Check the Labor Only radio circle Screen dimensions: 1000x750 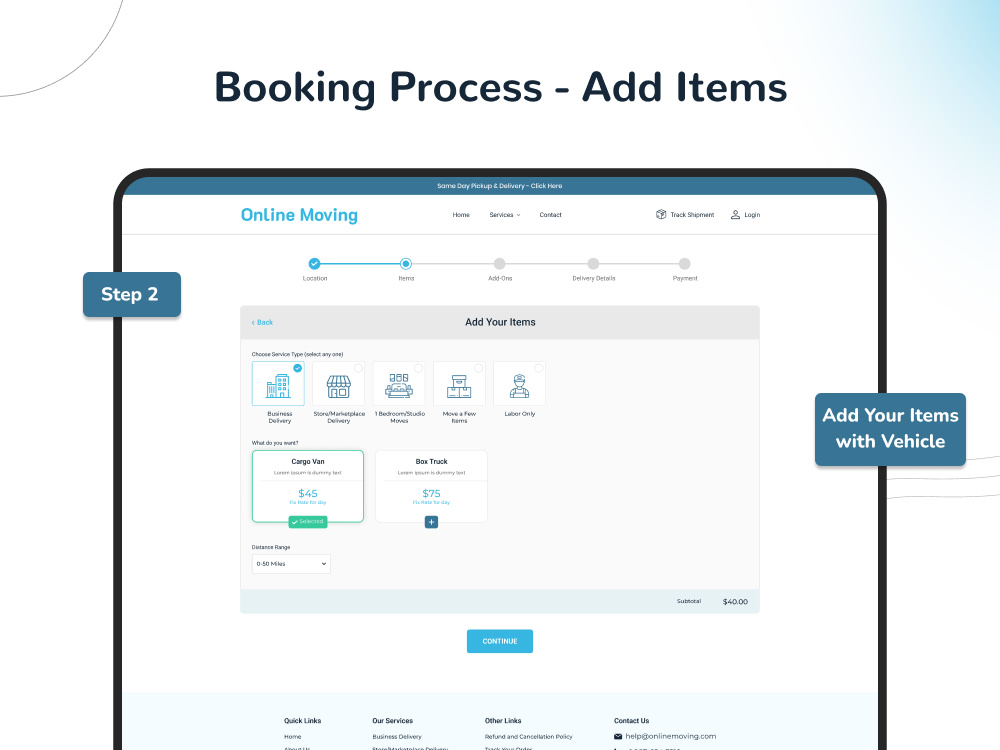coord(539,368)
